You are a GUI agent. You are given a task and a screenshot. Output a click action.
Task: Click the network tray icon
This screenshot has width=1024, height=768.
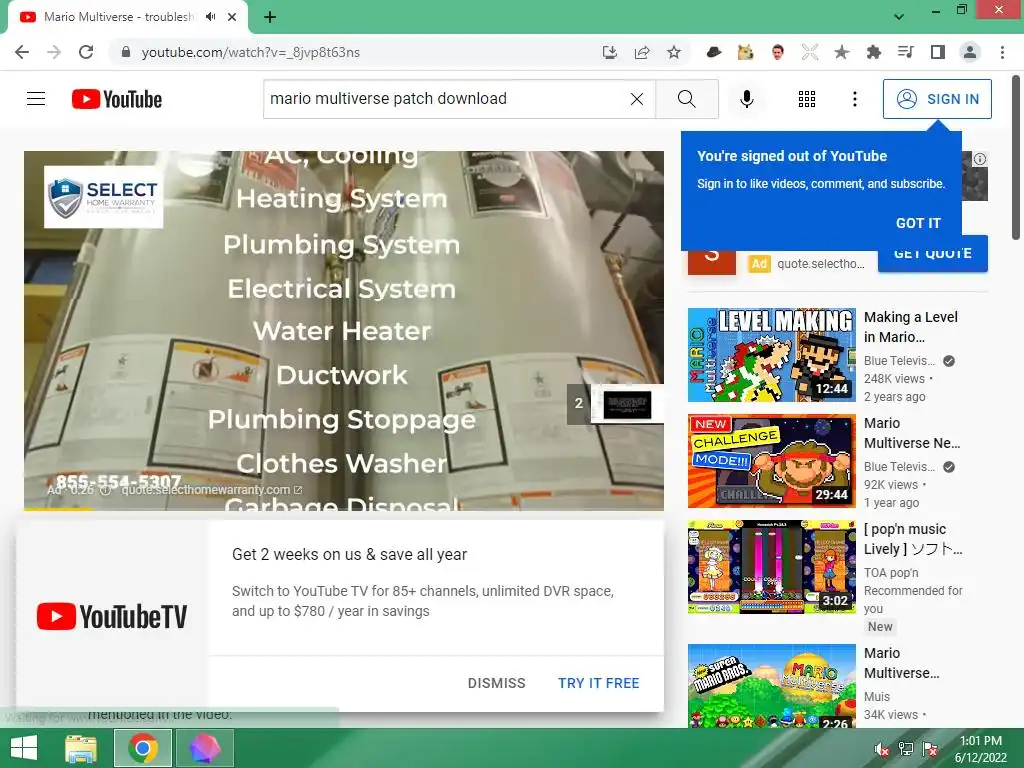[906, 749]
